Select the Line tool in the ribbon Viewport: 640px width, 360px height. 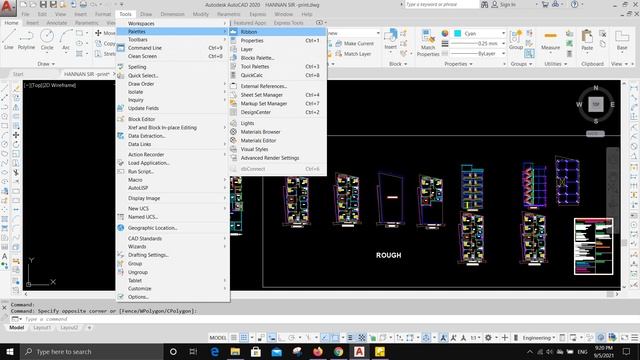coord(9,40)
